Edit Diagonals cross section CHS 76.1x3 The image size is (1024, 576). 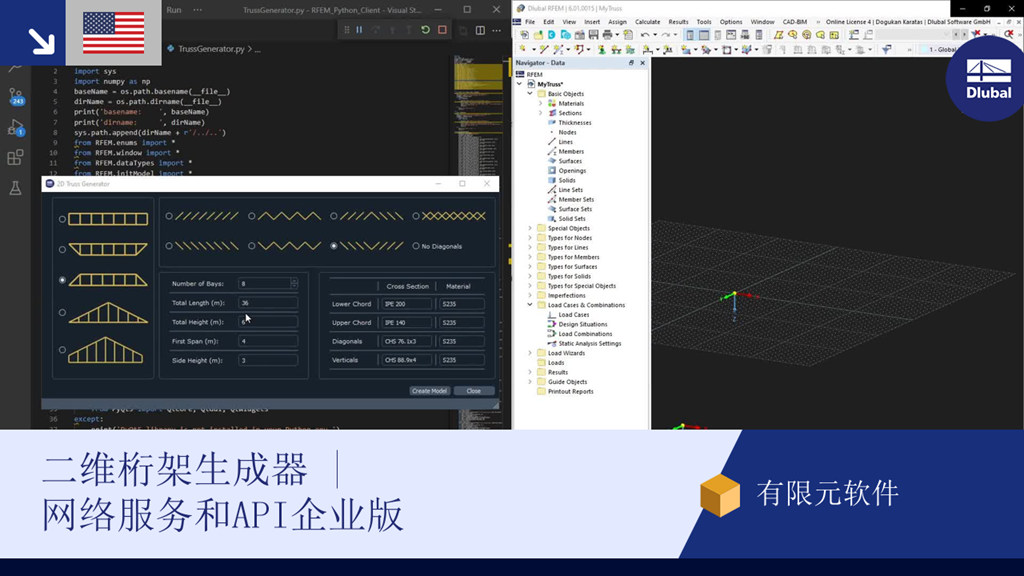click(407, 341)
